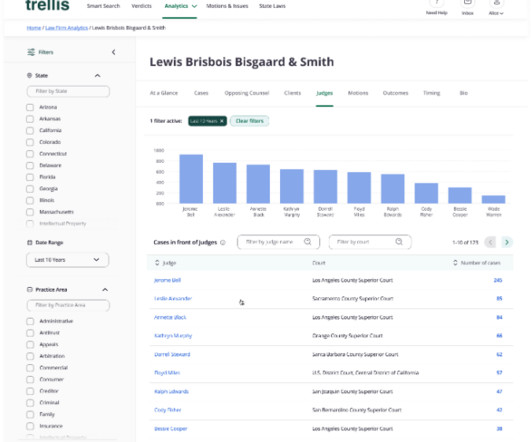Collapse the Practice Area filter section

click(x=105, y=290)
